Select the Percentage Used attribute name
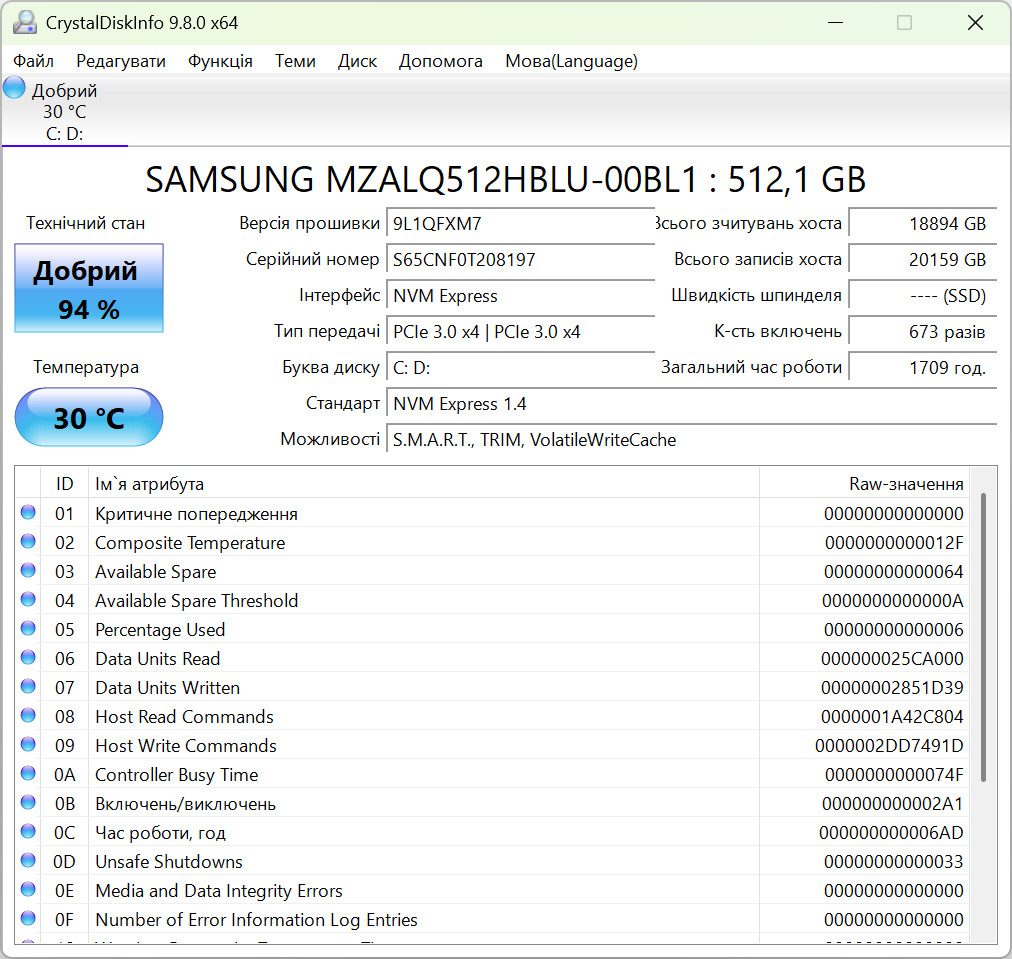Viewport: 1012px width, 959px height. point(160,631)
